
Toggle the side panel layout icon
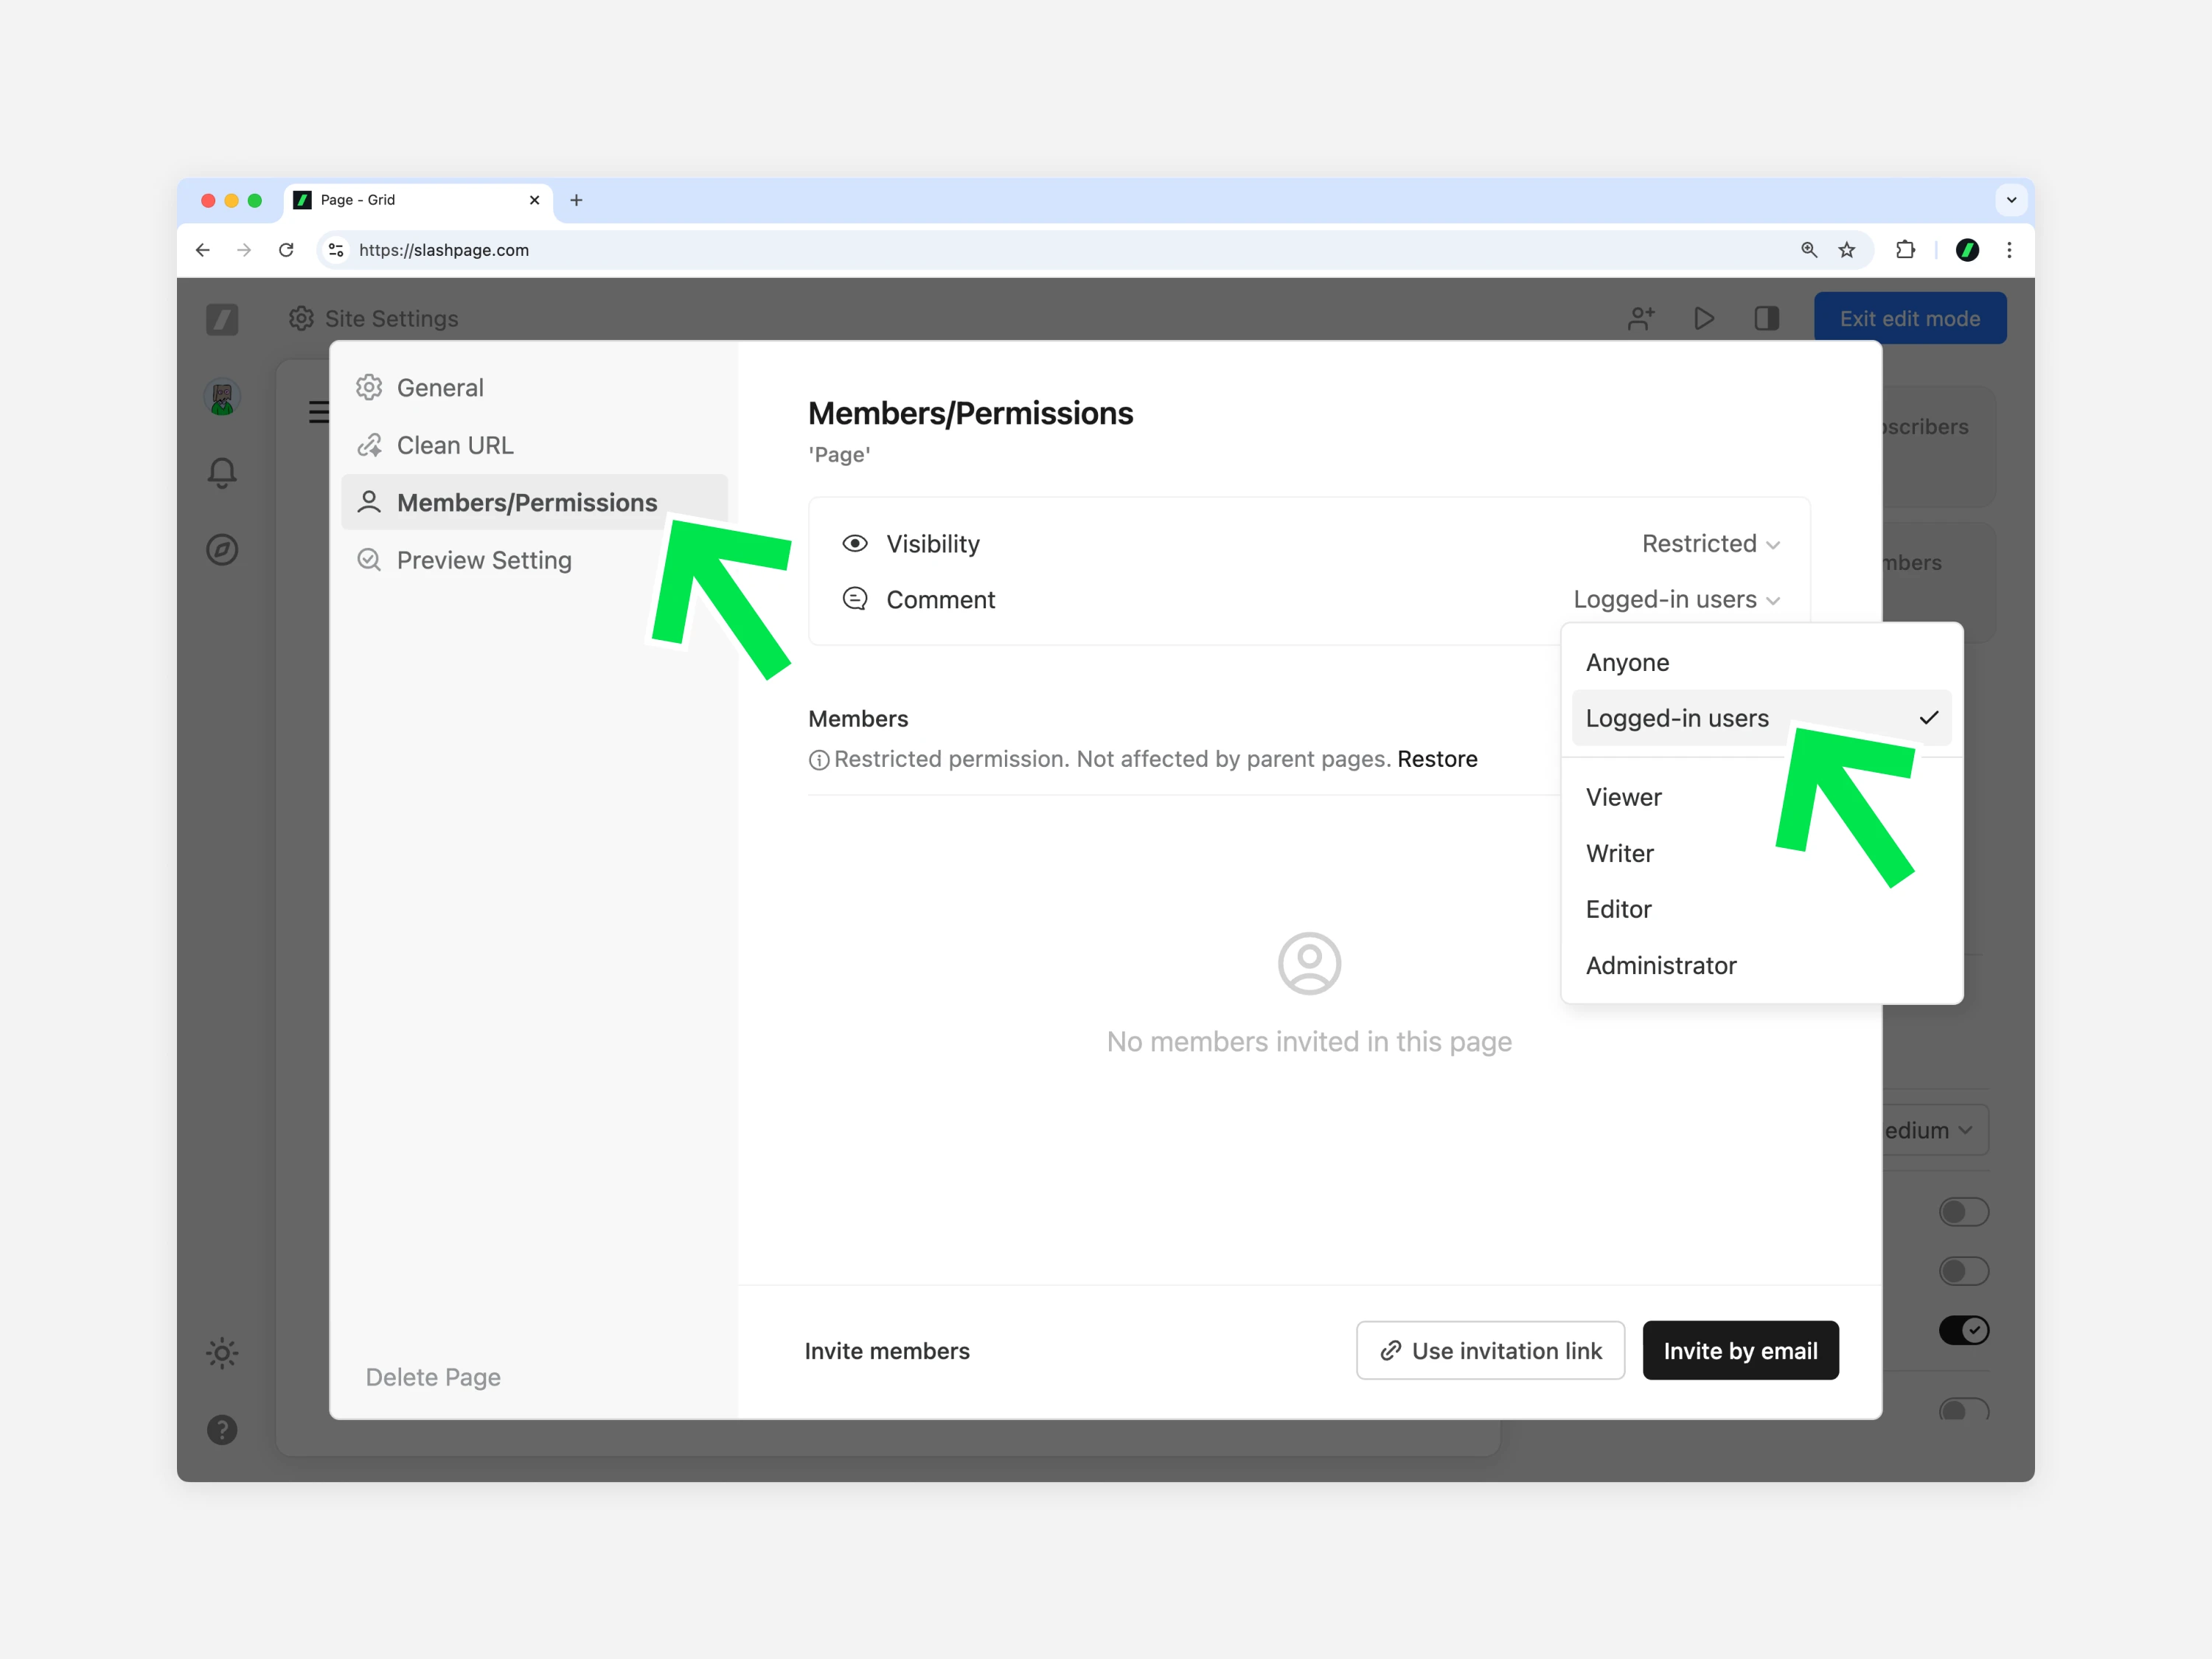1767,318
